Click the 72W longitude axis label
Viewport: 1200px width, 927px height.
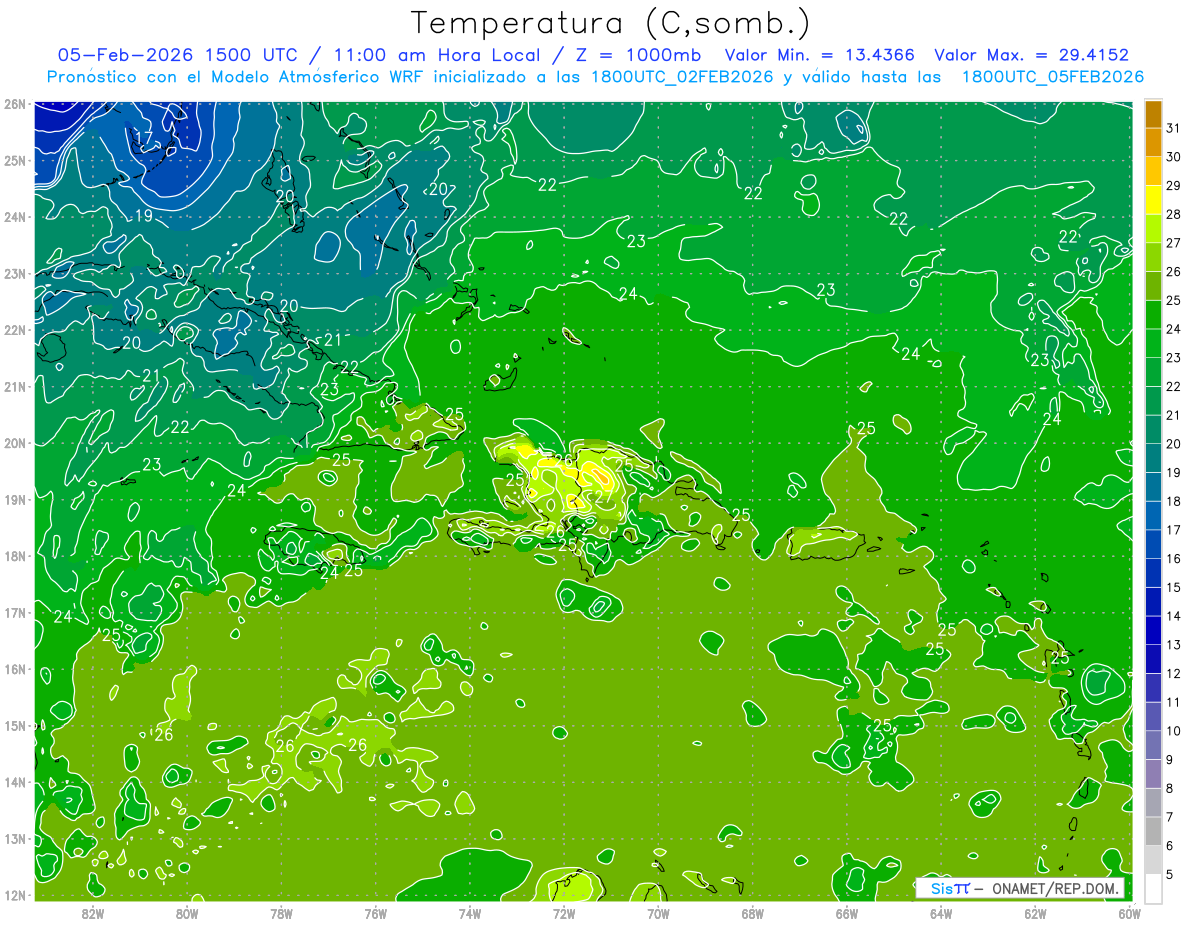point(564,913)
